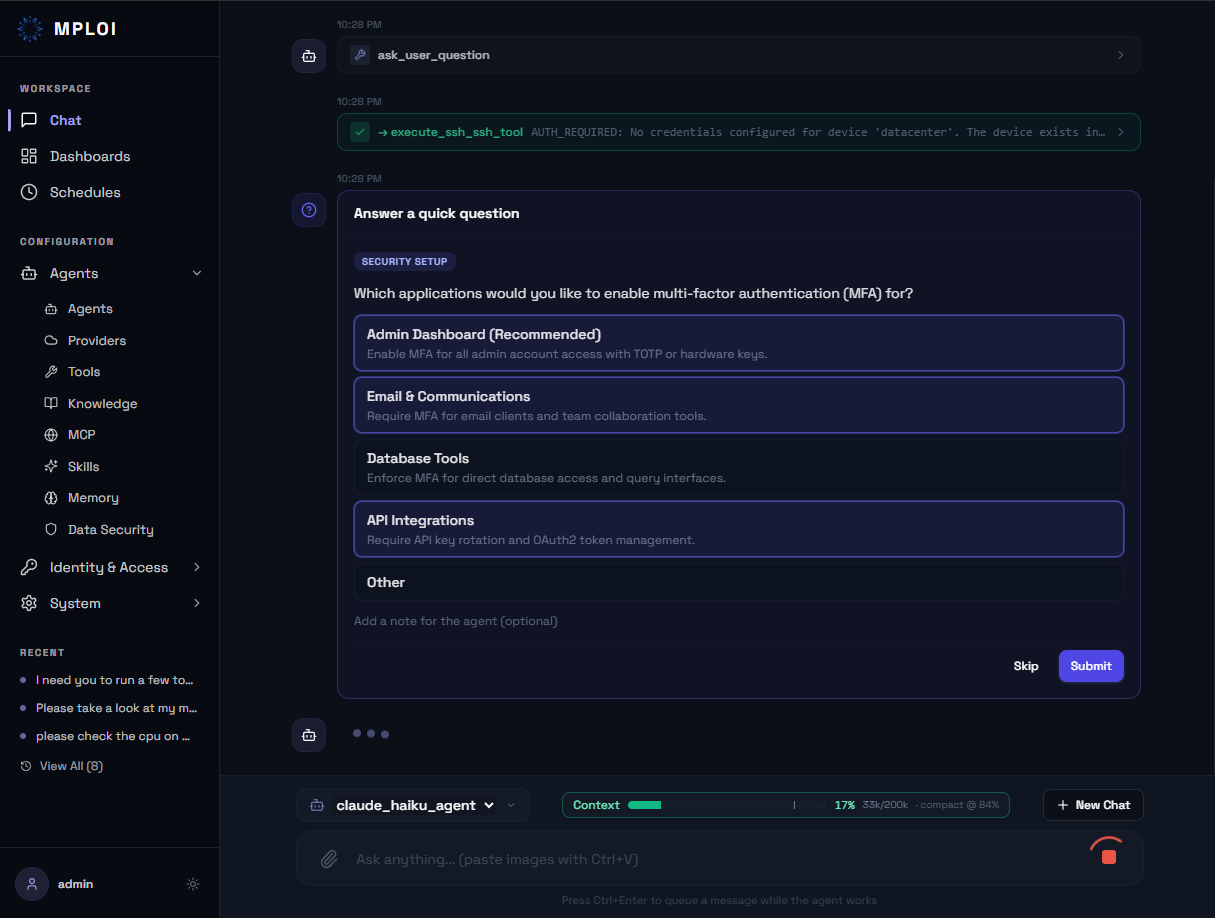Click the Context usage progress bar

point(726,805)
